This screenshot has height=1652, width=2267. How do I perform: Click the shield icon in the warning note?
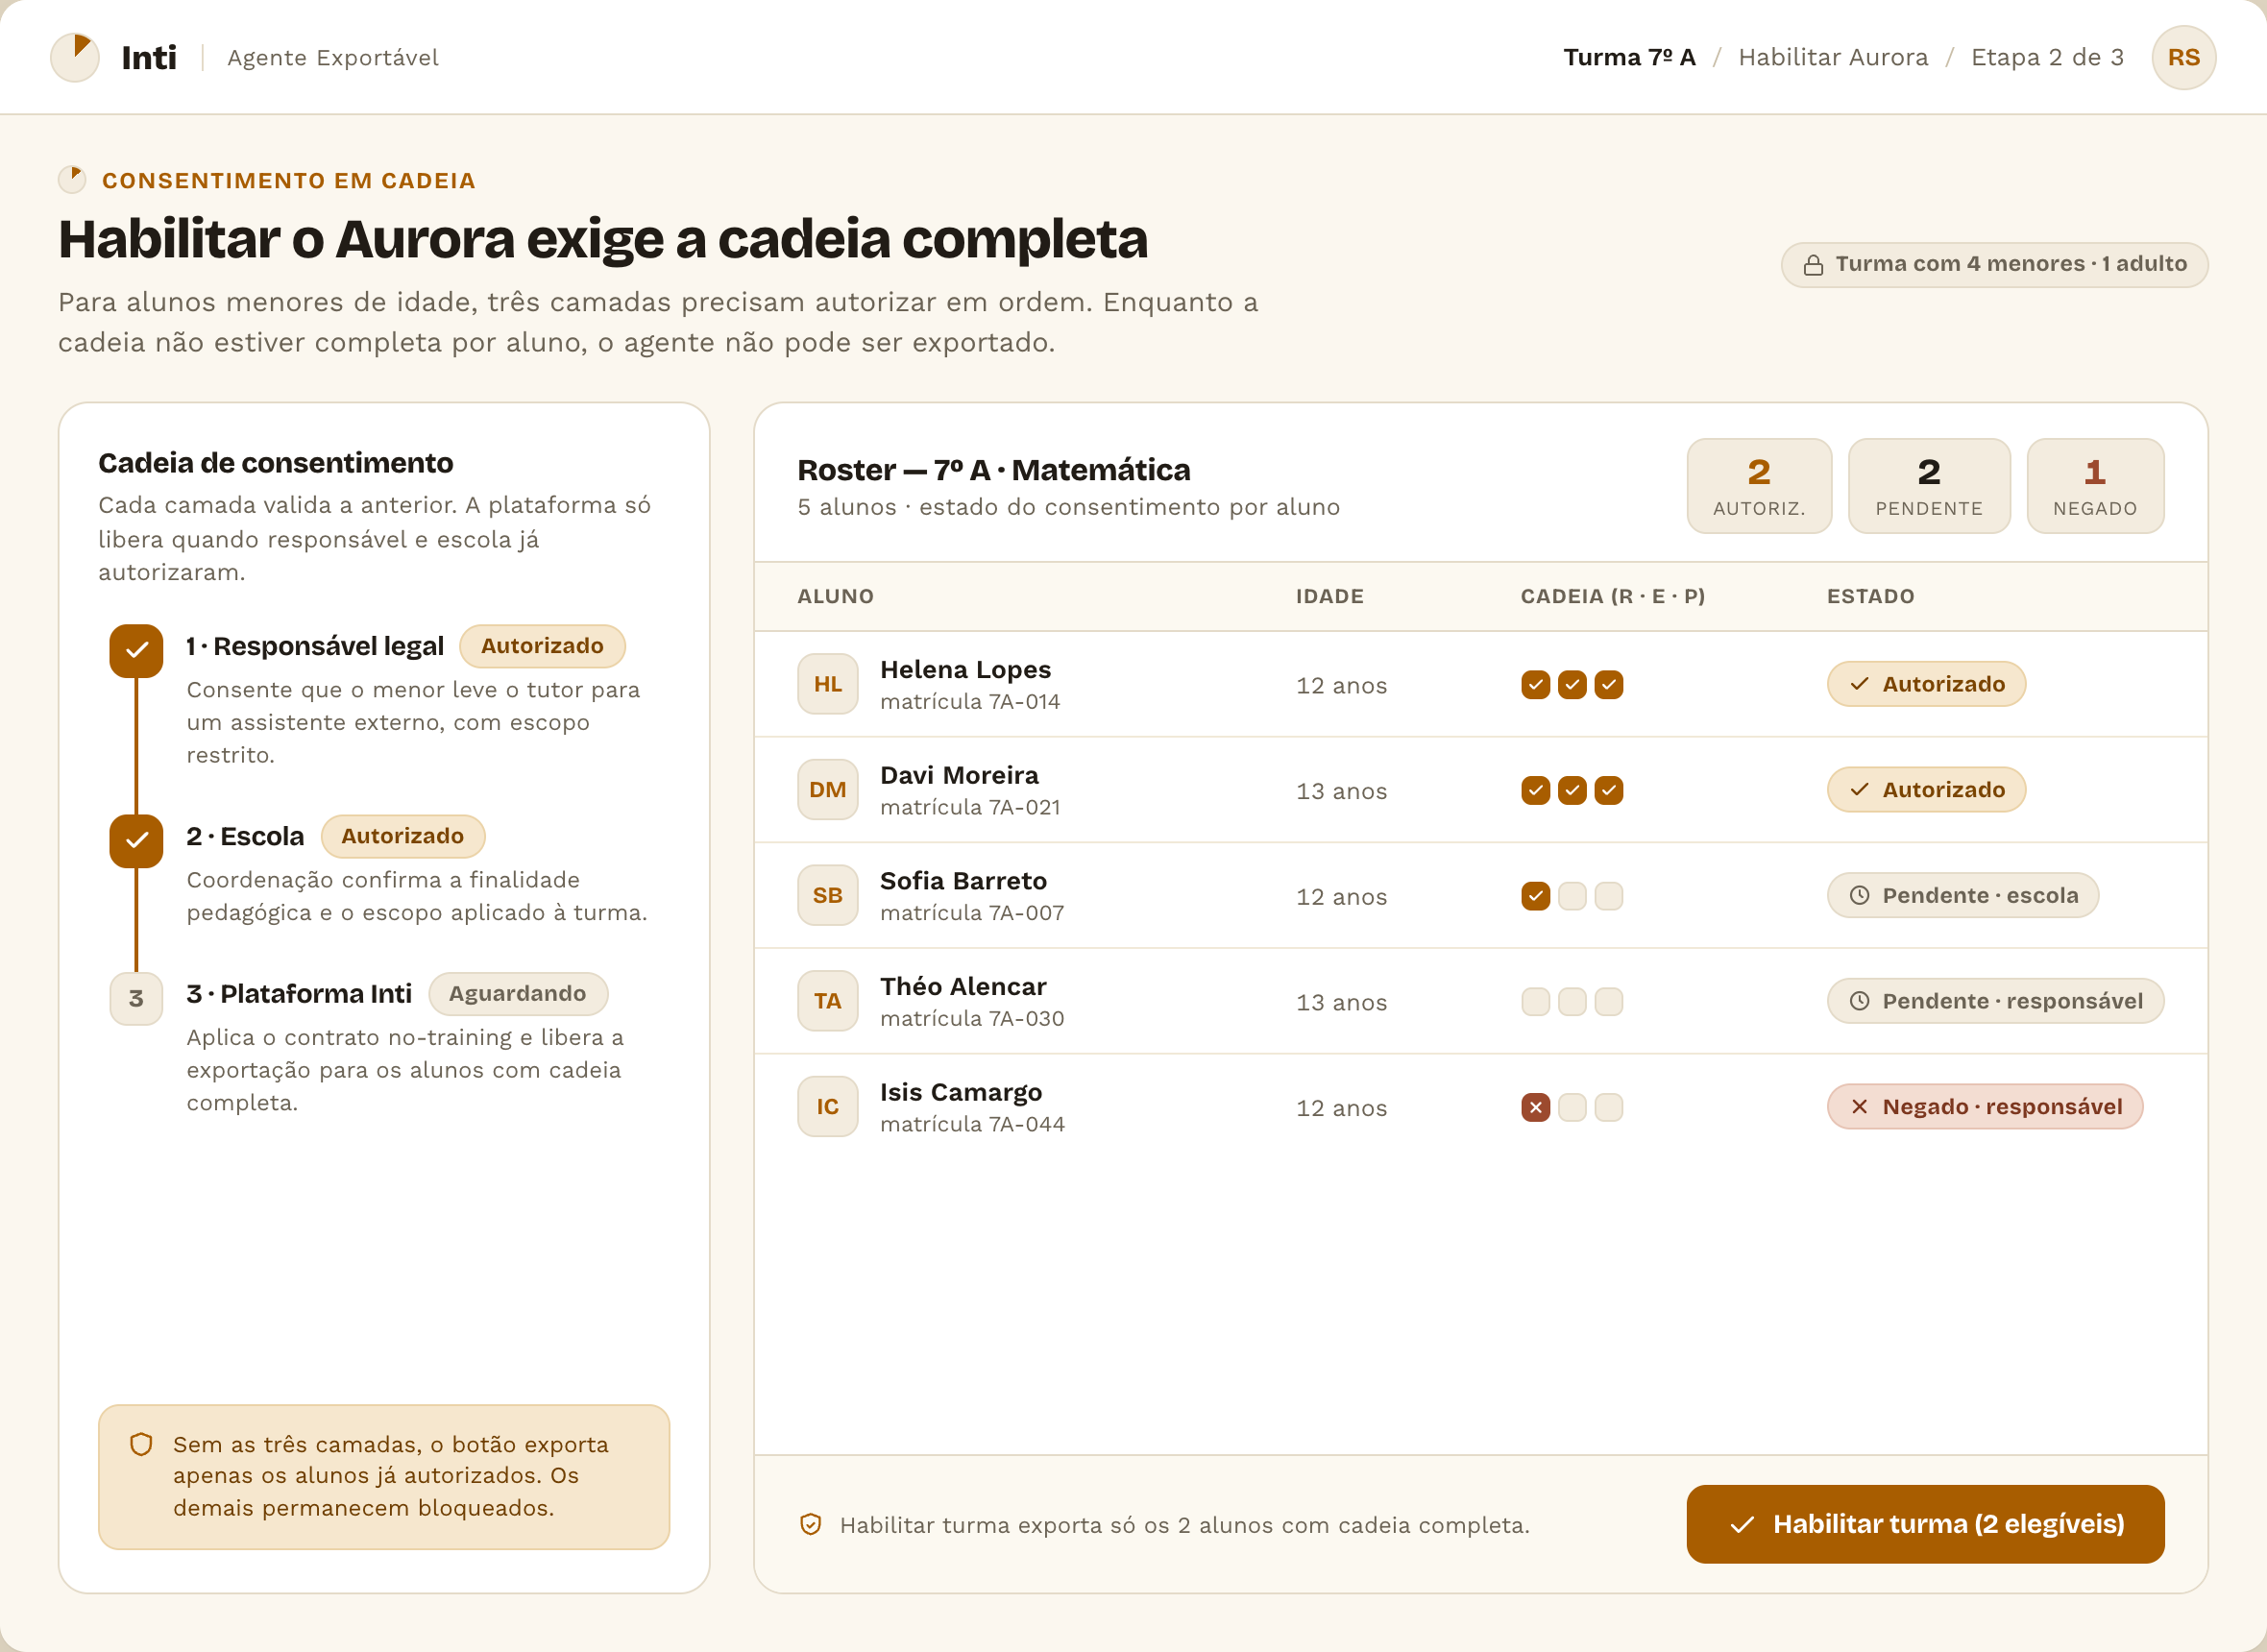pyautogui.click(x=141, y=1444)
